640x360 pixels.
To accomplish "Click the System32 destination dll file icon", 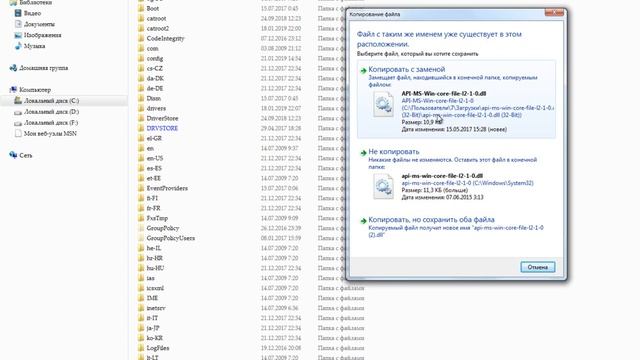I will point(383,187).
